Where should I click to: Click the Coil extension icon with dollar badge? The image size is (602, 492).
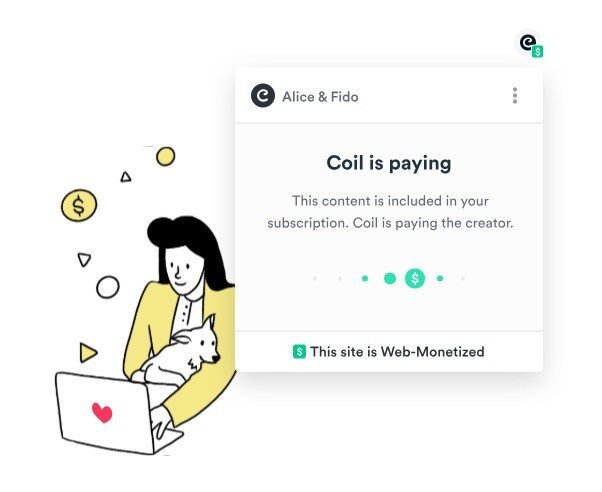point(530,45)
